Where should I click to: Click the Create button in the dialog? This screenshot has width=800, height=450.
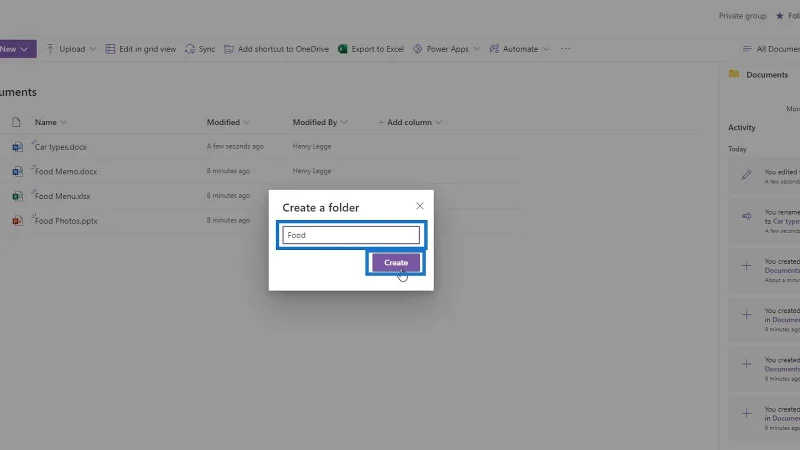pyautogui.click(x=396, y=263)
